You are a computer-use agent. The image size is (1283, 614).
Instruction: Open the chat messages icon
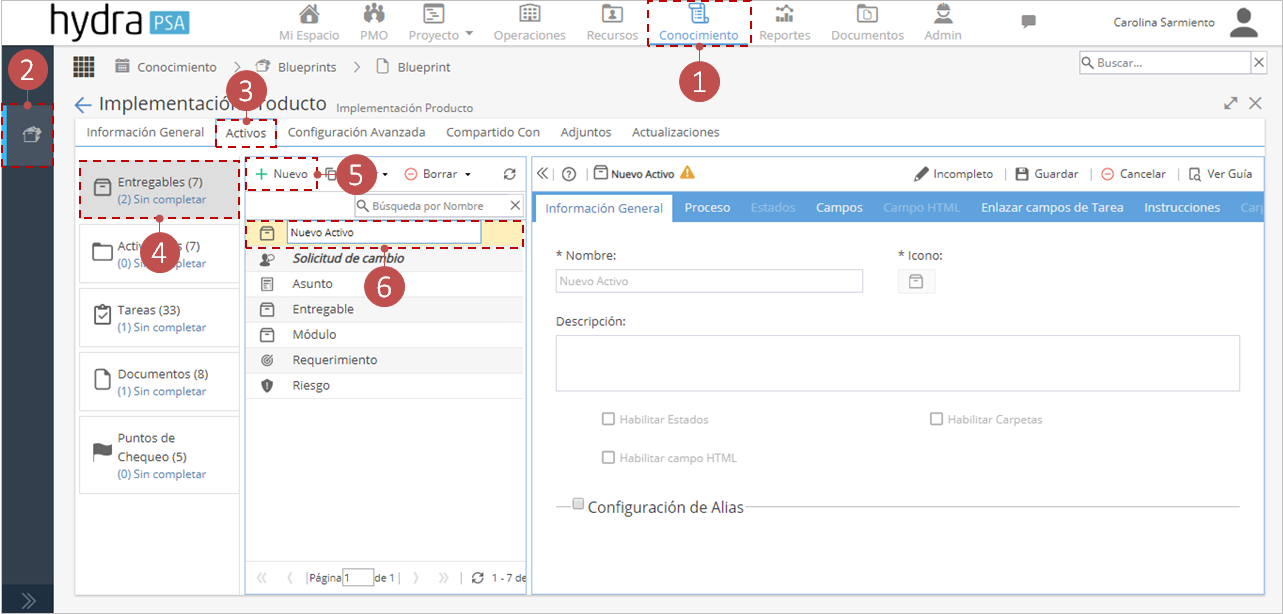point(1028,21)
